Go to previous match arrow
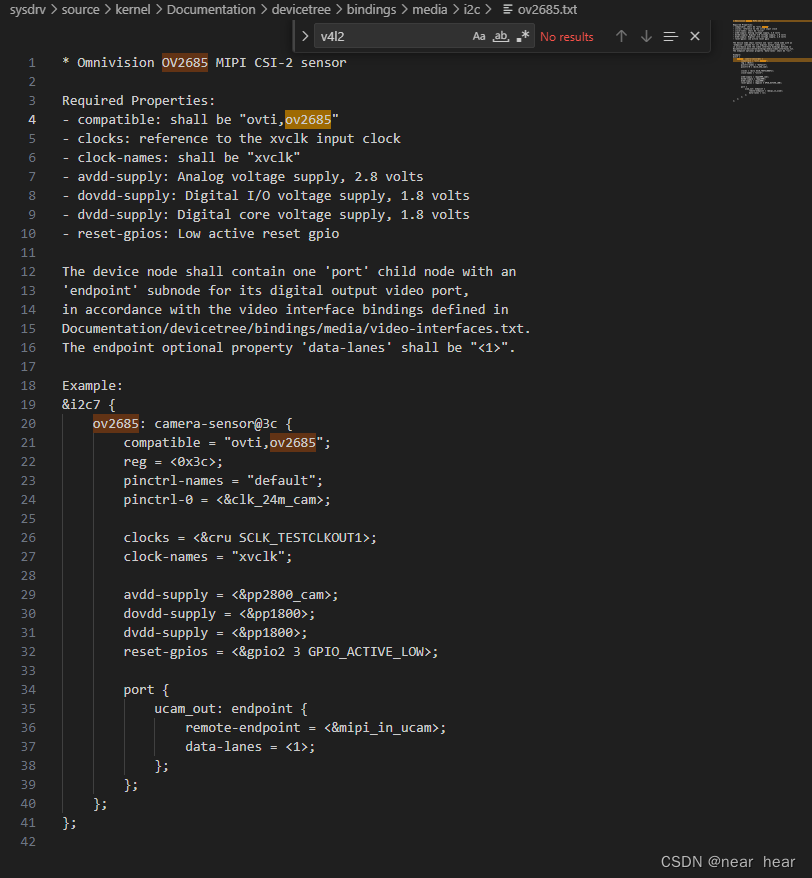 coord(621,36)
